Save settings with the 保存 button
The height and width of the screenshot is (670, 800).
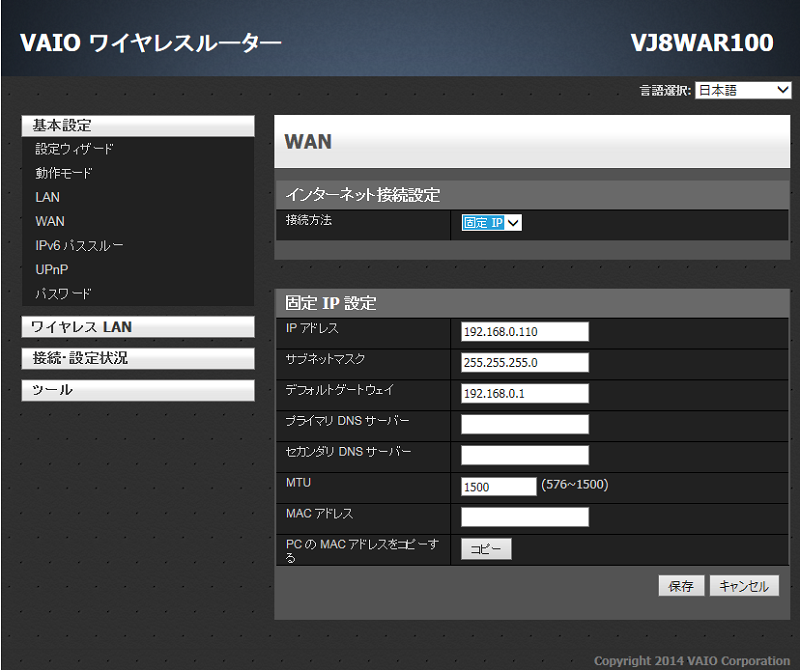pyautogui.click(x=681, y=586)
